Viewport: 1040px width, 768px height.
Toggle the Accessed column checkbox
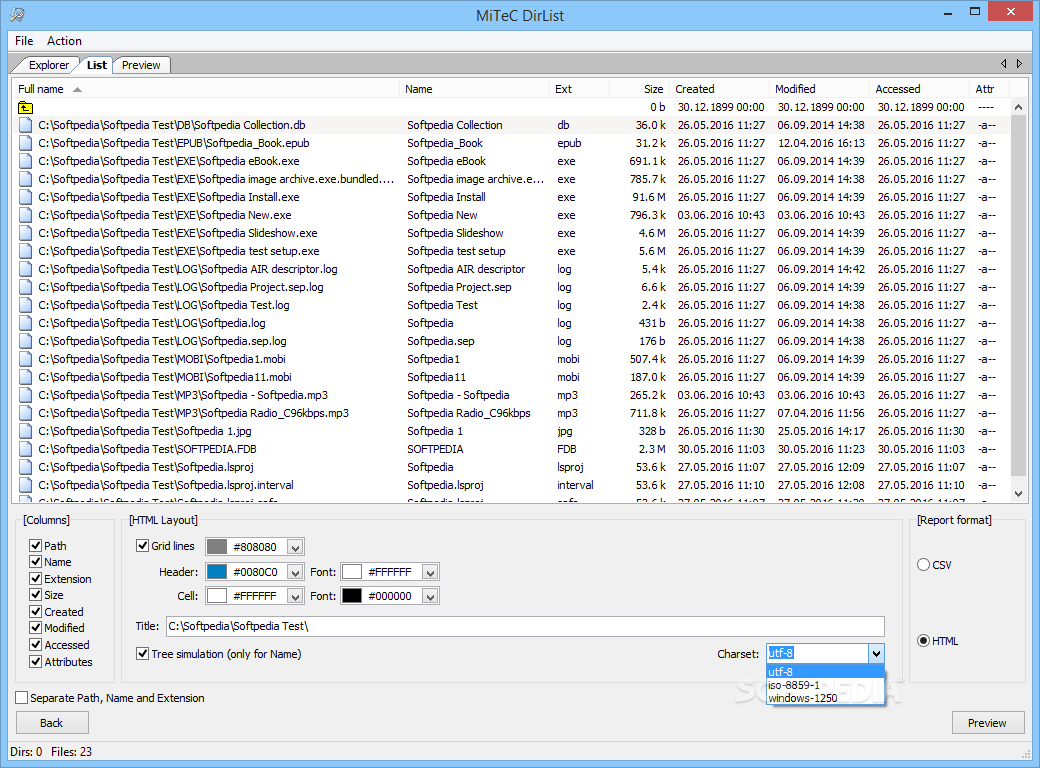click(x=36, y=645)
